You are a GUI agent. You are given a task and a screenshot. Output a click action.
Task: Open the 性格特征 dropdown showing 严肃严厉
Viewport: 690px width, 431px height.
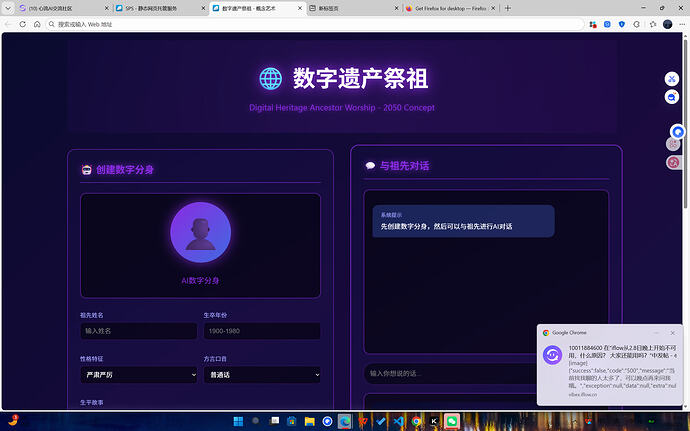click(x=138, y=374)
